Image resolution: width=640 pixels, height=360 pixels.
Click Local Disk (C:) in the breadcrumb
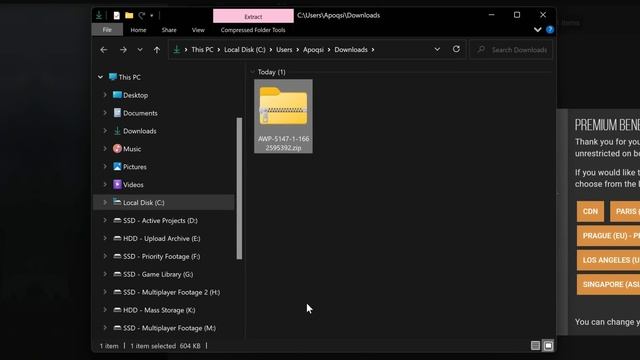tap(245, 49)
